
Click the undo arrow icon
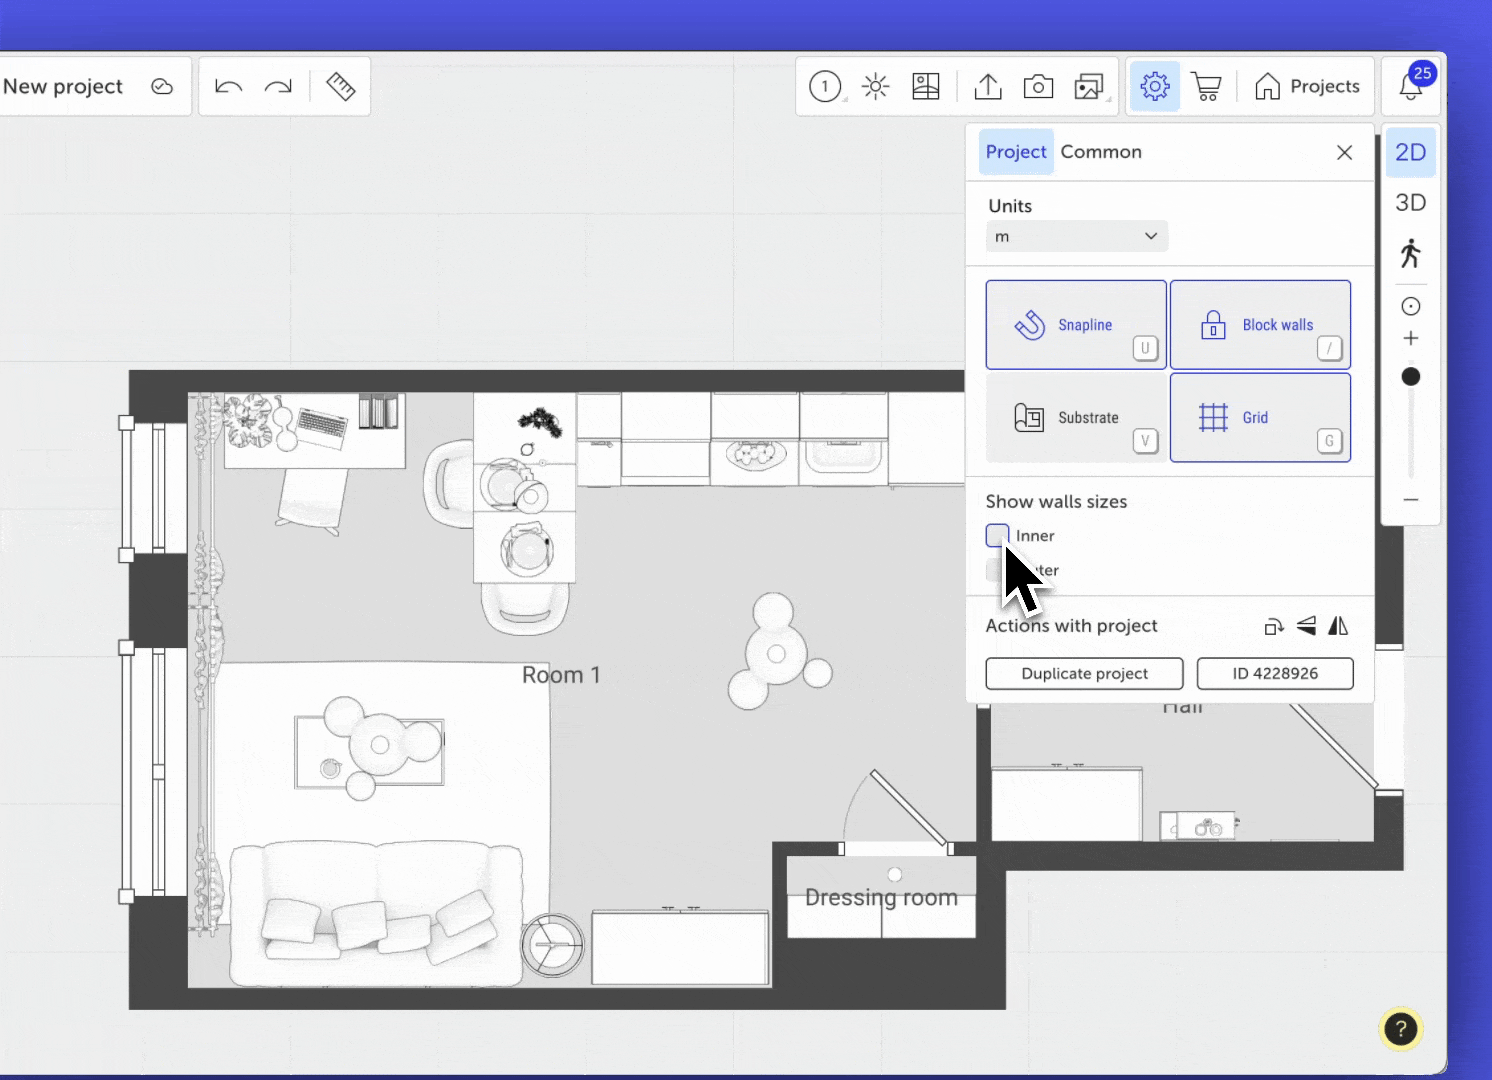[x=229, y=87]
